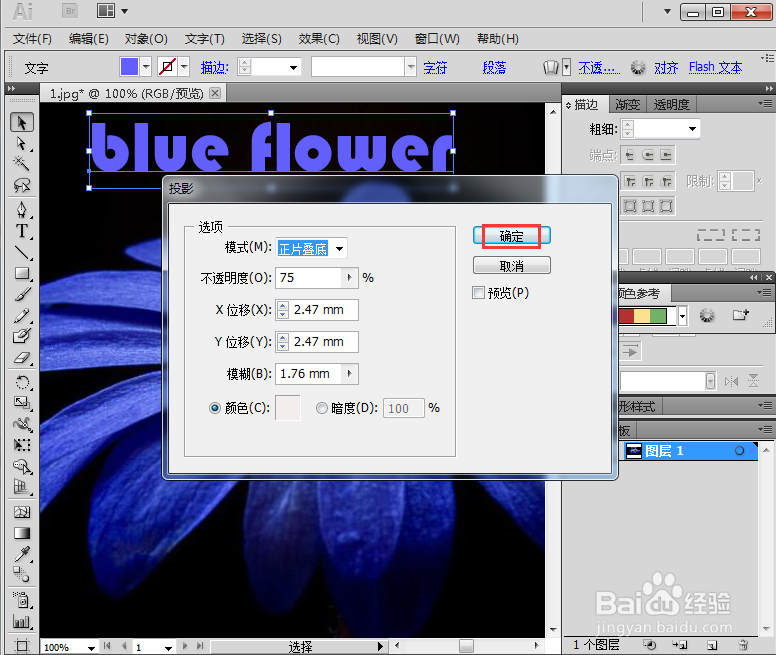Select the Gradient tool
The image size is (776, 655).
click(22, 533)
